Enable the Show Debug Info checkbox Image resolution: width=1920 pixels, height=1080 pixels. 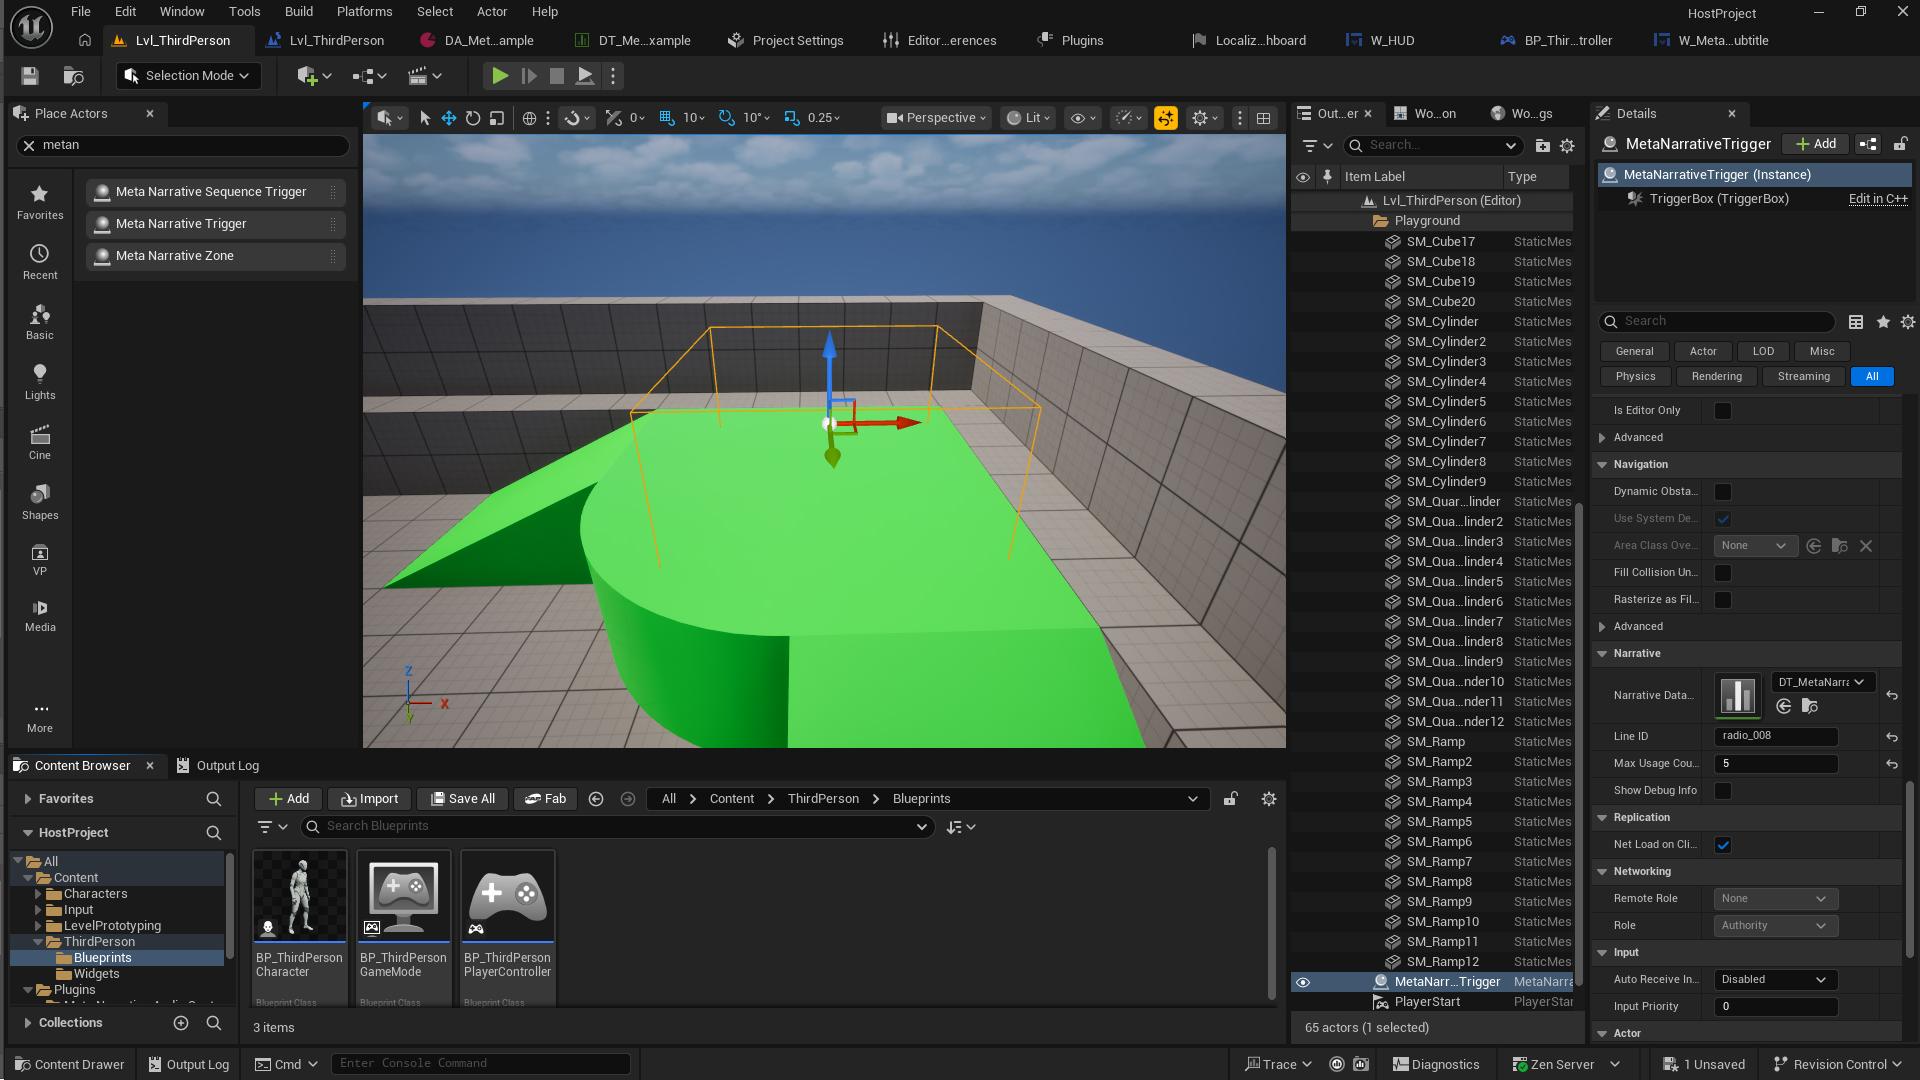tap(1723, 790)
